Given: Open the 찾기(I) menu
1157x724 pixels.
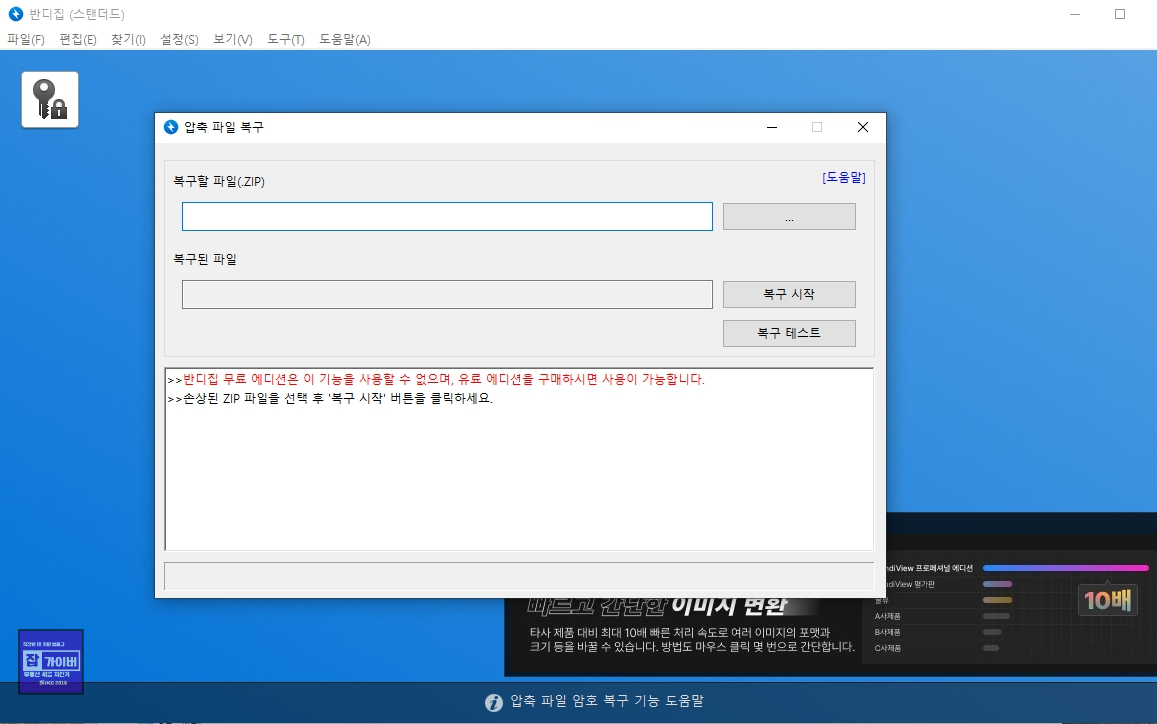Looking at the screenshot, I should pyautogui.click(x=128, y=40).
